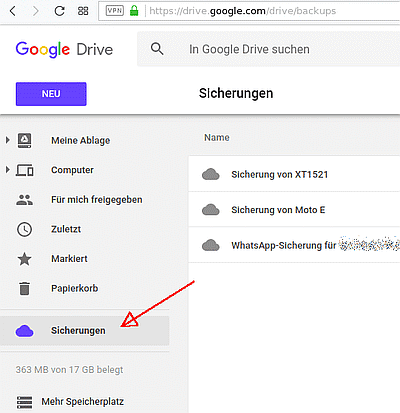The height and width of the screenshot is (413, 400).
Task: Click the purple cloud Sicherungen icon
Action: click(x=25, y=331)
